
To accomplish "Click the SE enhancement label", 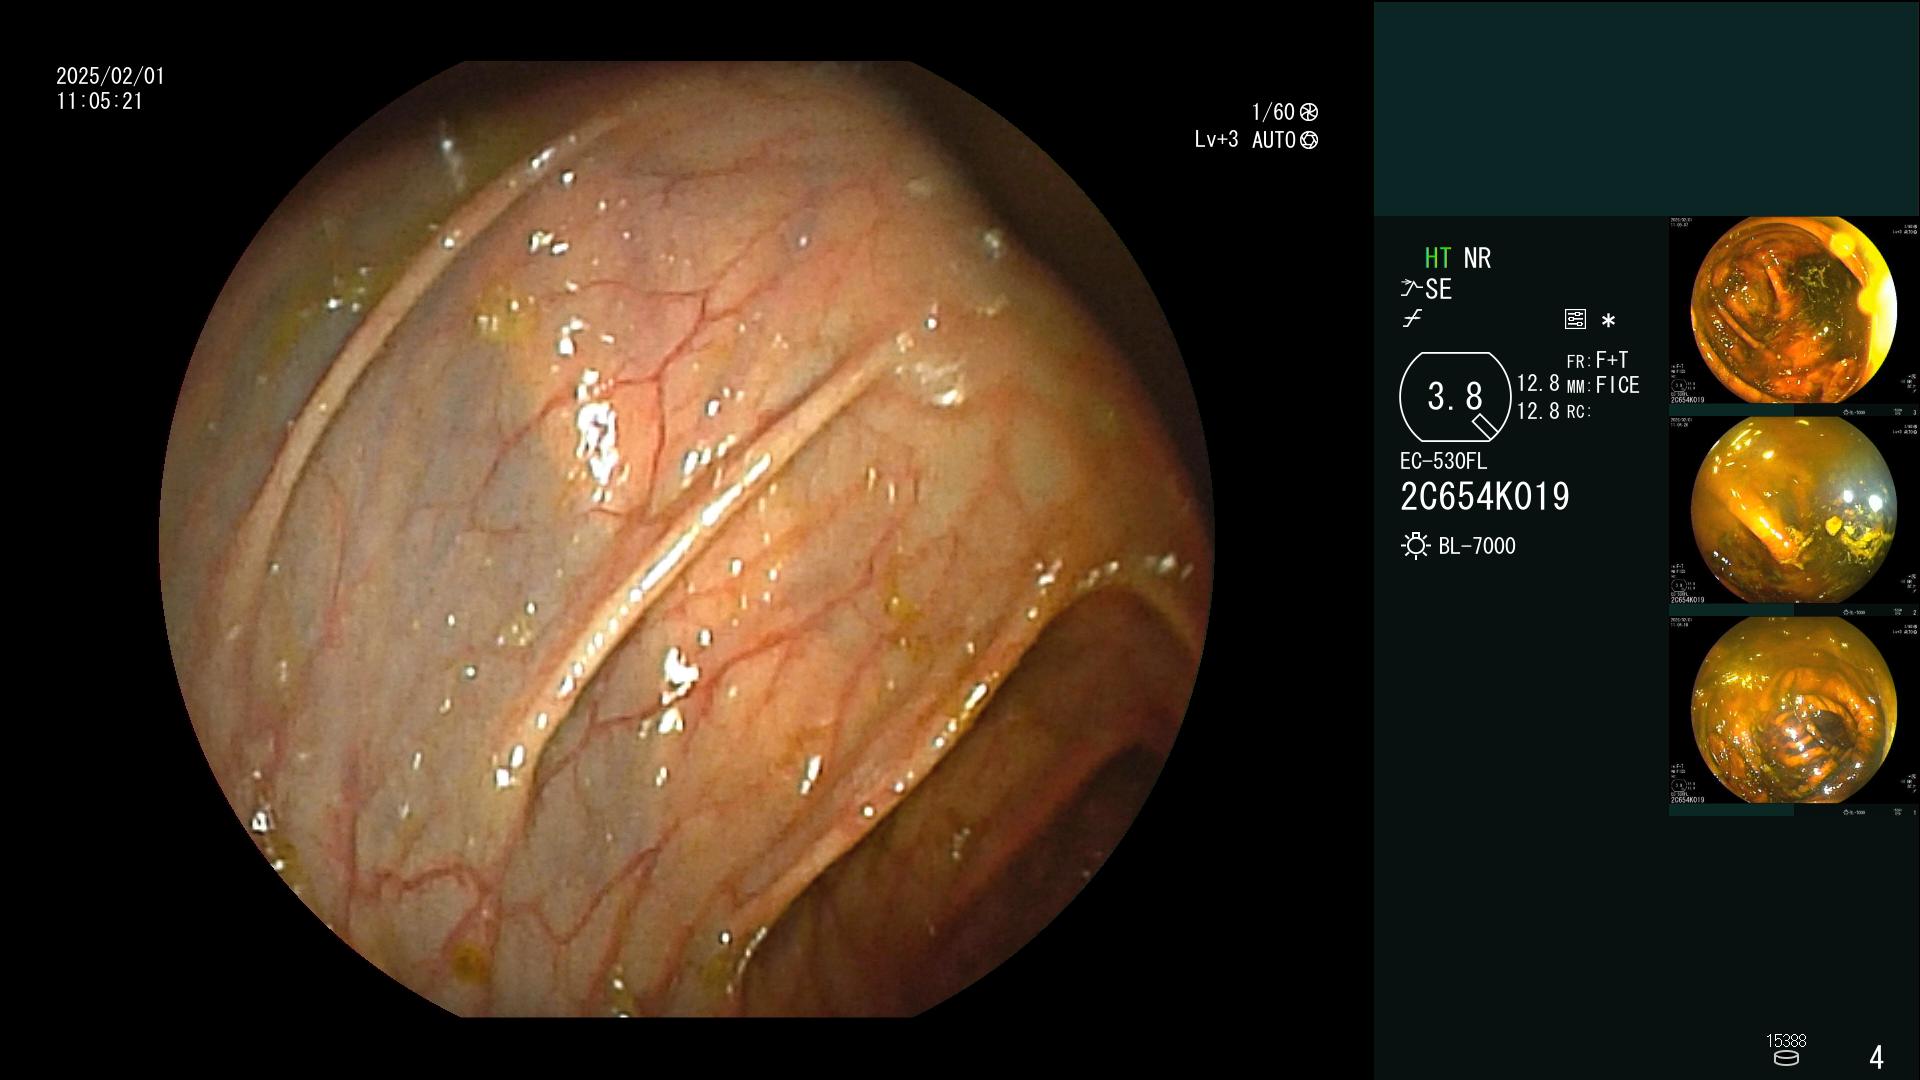I will [x=1438, y=289].
